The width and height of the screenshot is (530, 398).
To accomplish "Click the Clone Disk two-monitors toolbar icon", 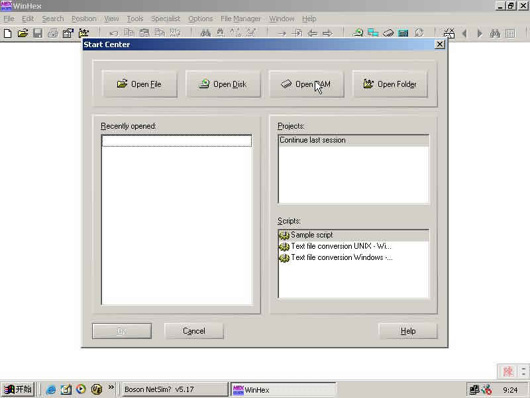I will [x=373, y=33].
